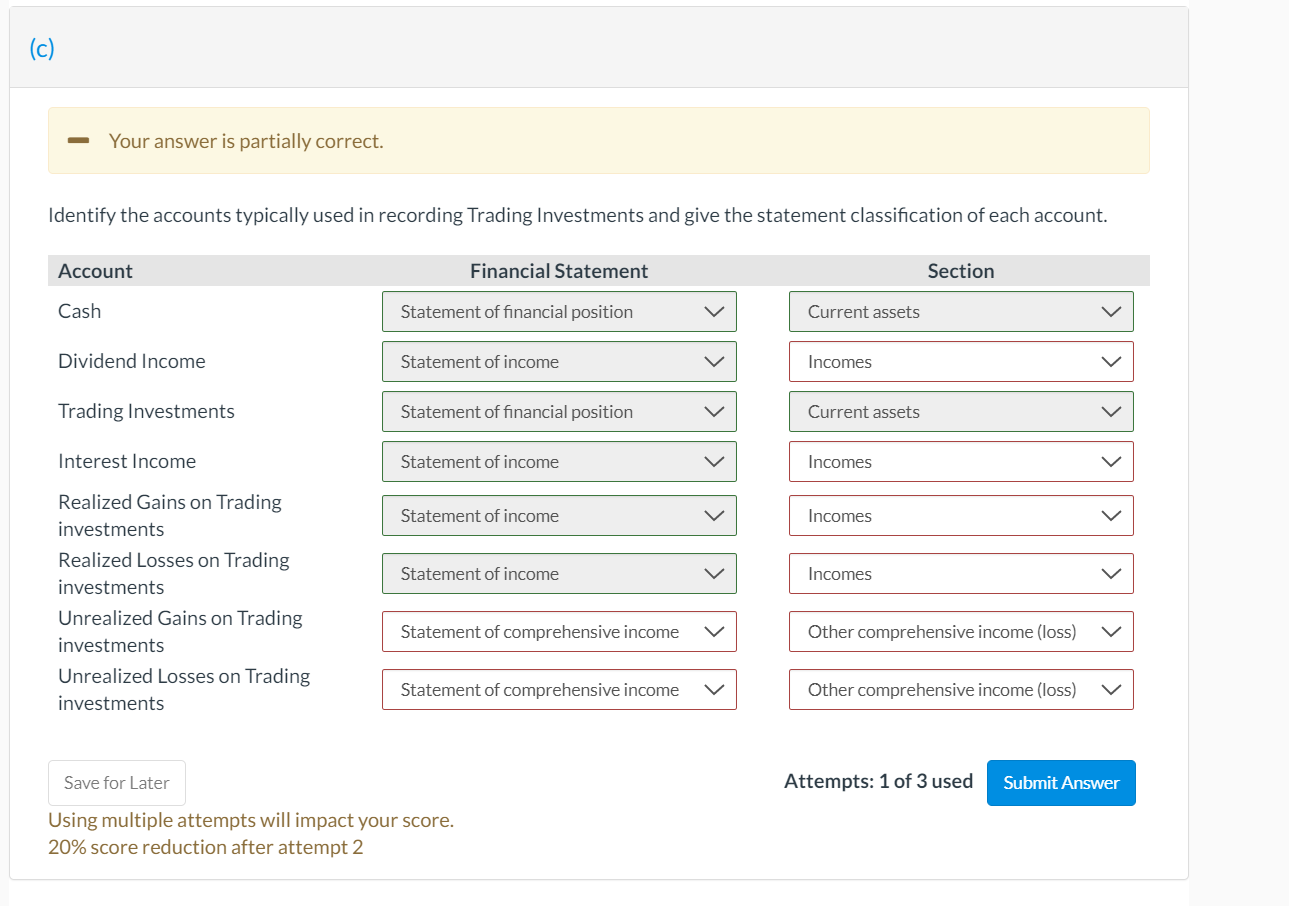Click the question instruction about Trading Investments
This screenshot has height=906, width=1289.
pos(578,215)
